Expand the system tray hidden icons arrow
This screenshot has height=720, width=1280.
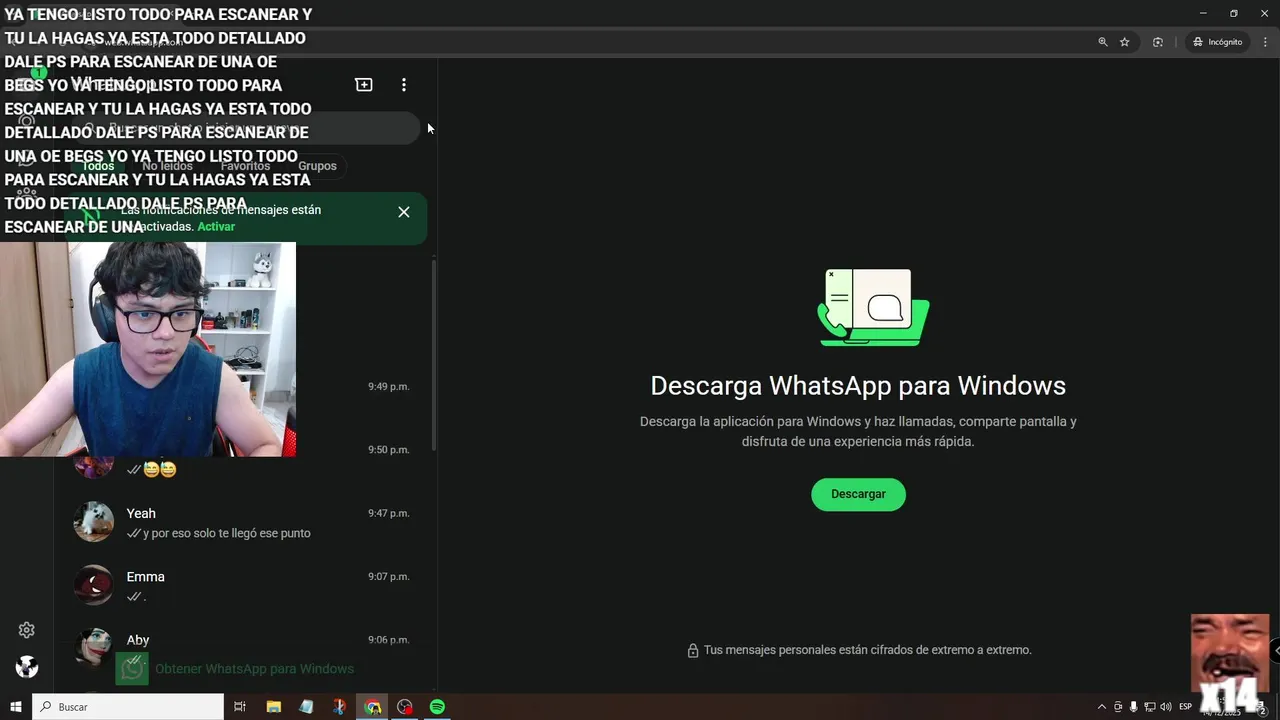pyautogui.click(x=1102, y=707)
